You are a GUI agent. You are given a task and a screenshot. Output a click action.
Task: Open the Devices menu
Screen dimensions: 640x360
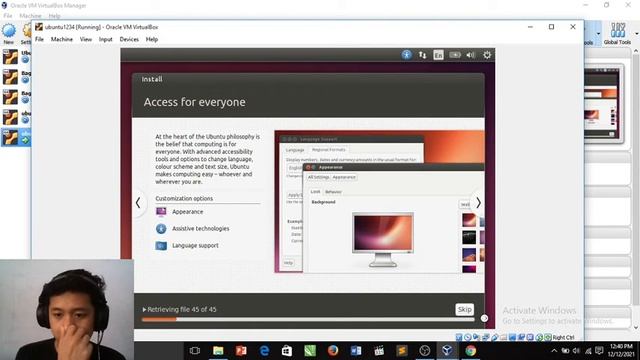pos(129,39)
